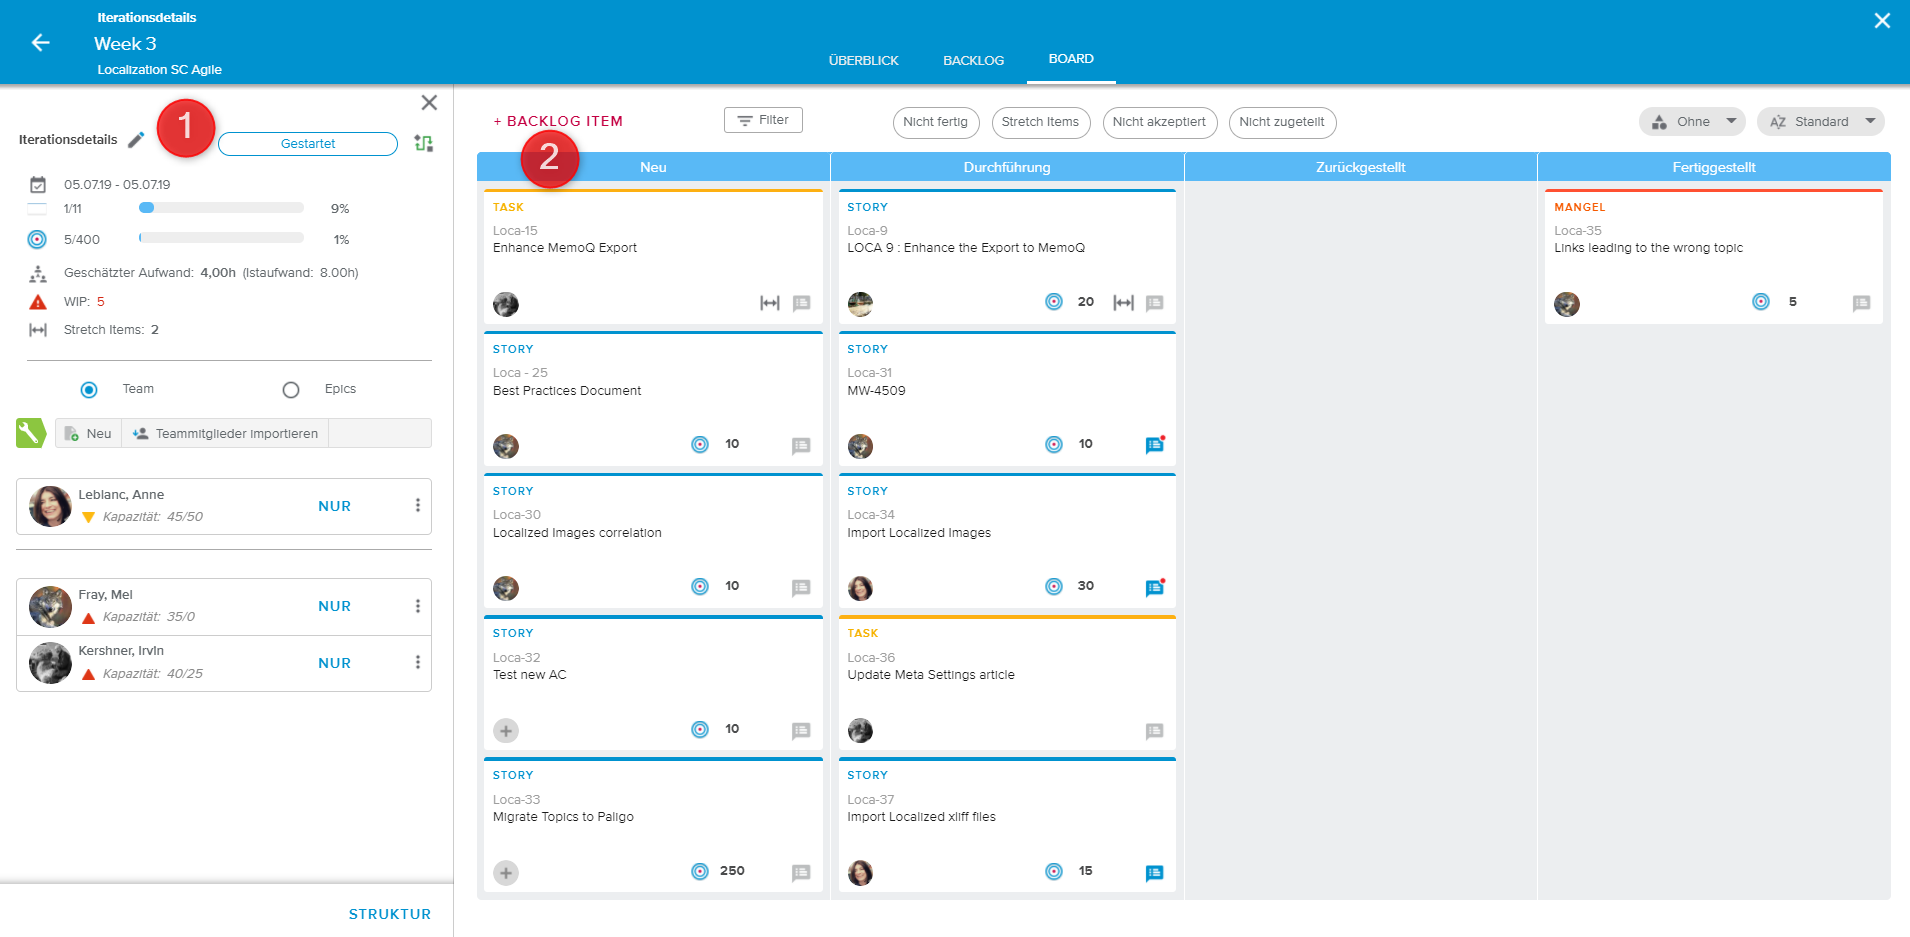Open the Standard sorting dropdown
The width and height of the screenshot is (1910, 937).
[1820, 122]
